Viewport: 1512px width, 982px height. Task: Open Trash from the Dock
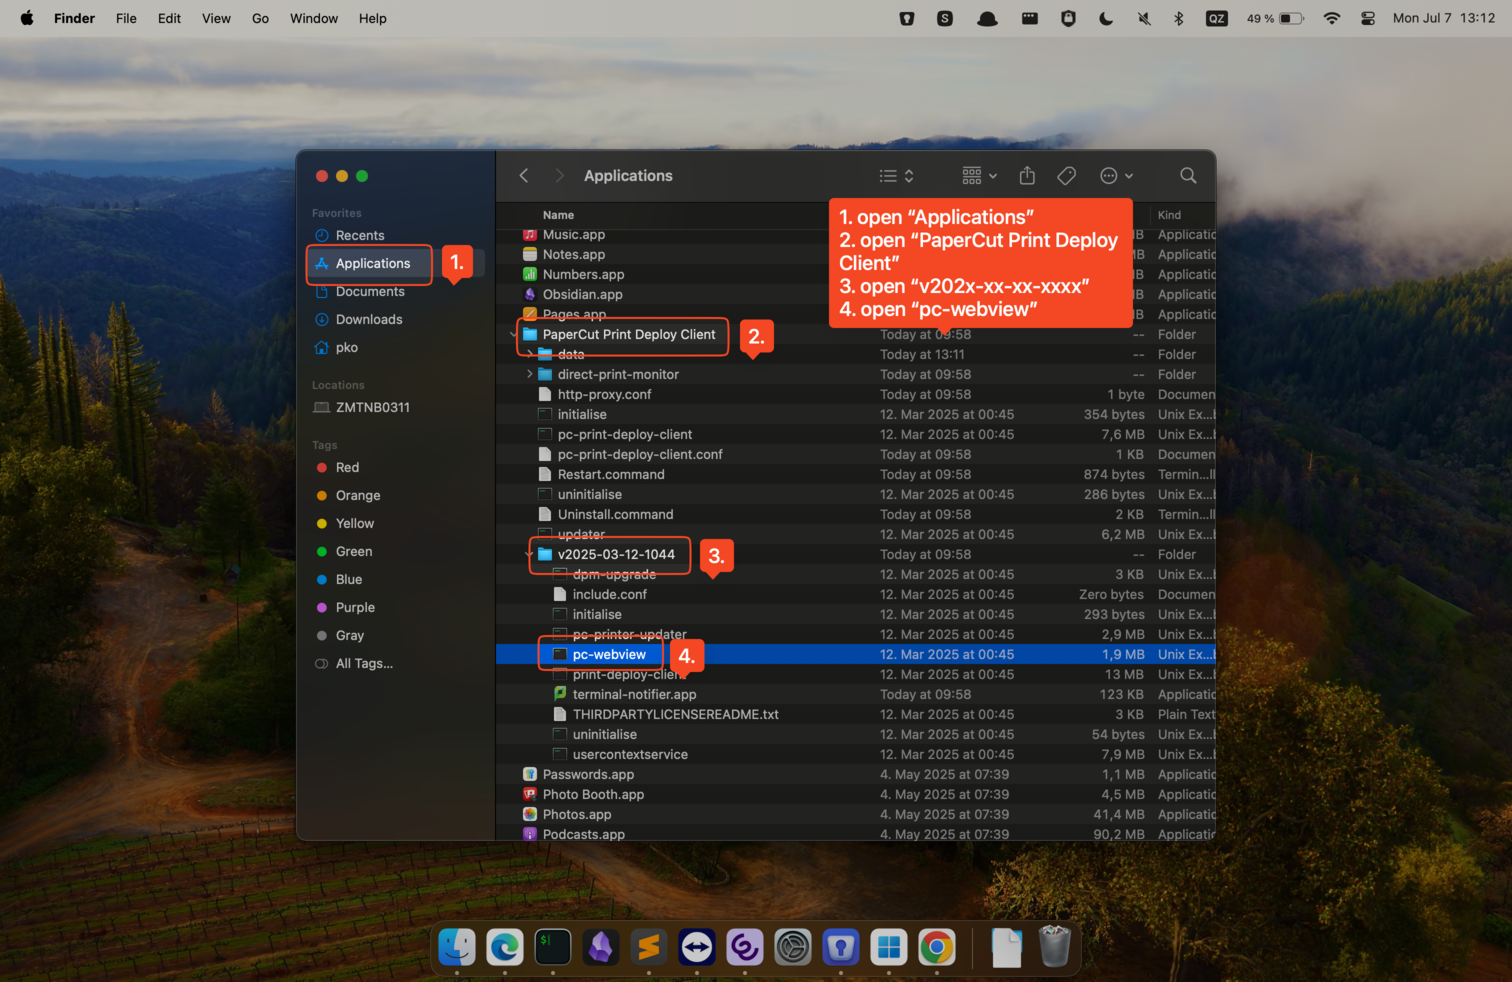tap(1055, 947)
